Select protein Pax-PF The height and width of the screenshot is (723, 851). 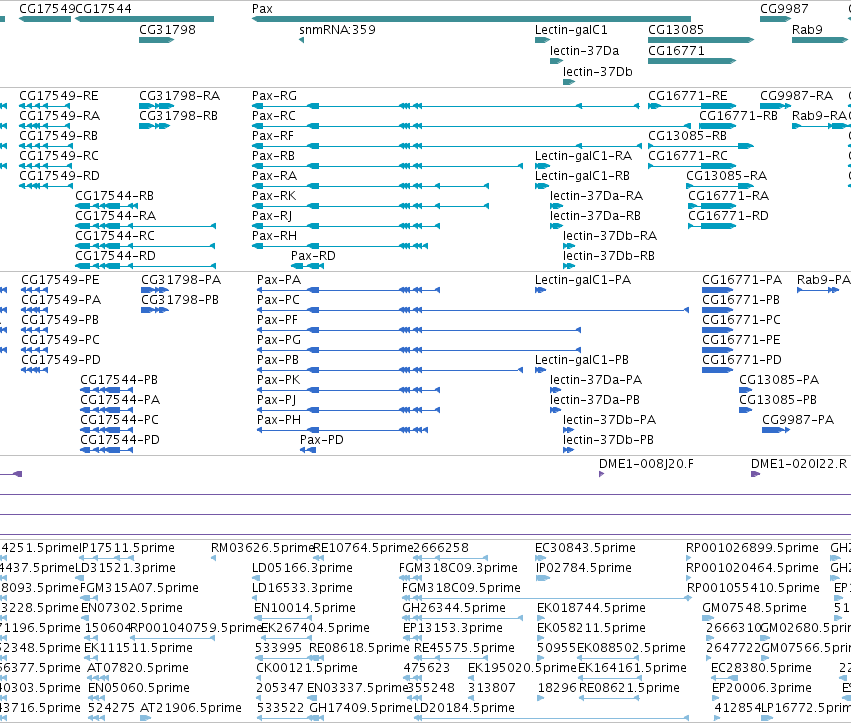(419, 330)
